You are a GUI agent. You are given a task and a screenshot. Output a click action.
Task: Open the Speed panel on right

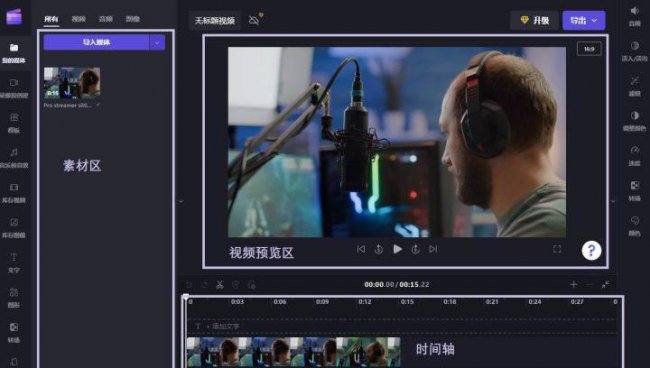click(635, 156)
